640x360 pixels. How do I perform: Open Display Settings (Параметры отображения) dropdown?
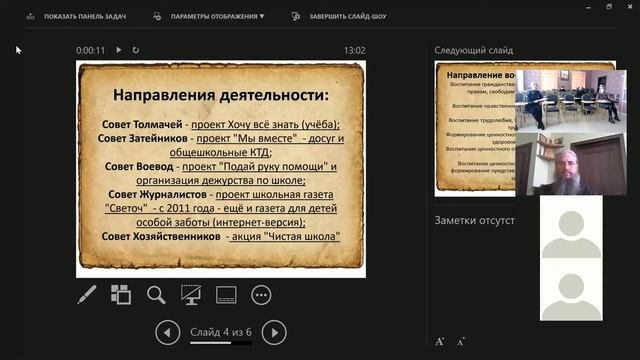click(x=217, y=16)
